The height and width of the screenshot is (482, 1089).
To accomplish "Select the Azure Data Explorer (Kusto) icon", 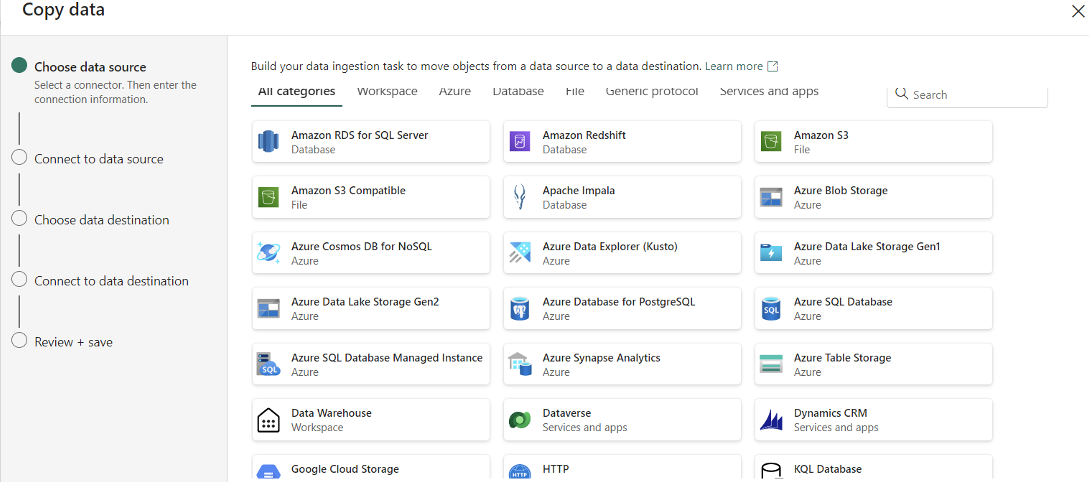I will (x=519, y=253).
